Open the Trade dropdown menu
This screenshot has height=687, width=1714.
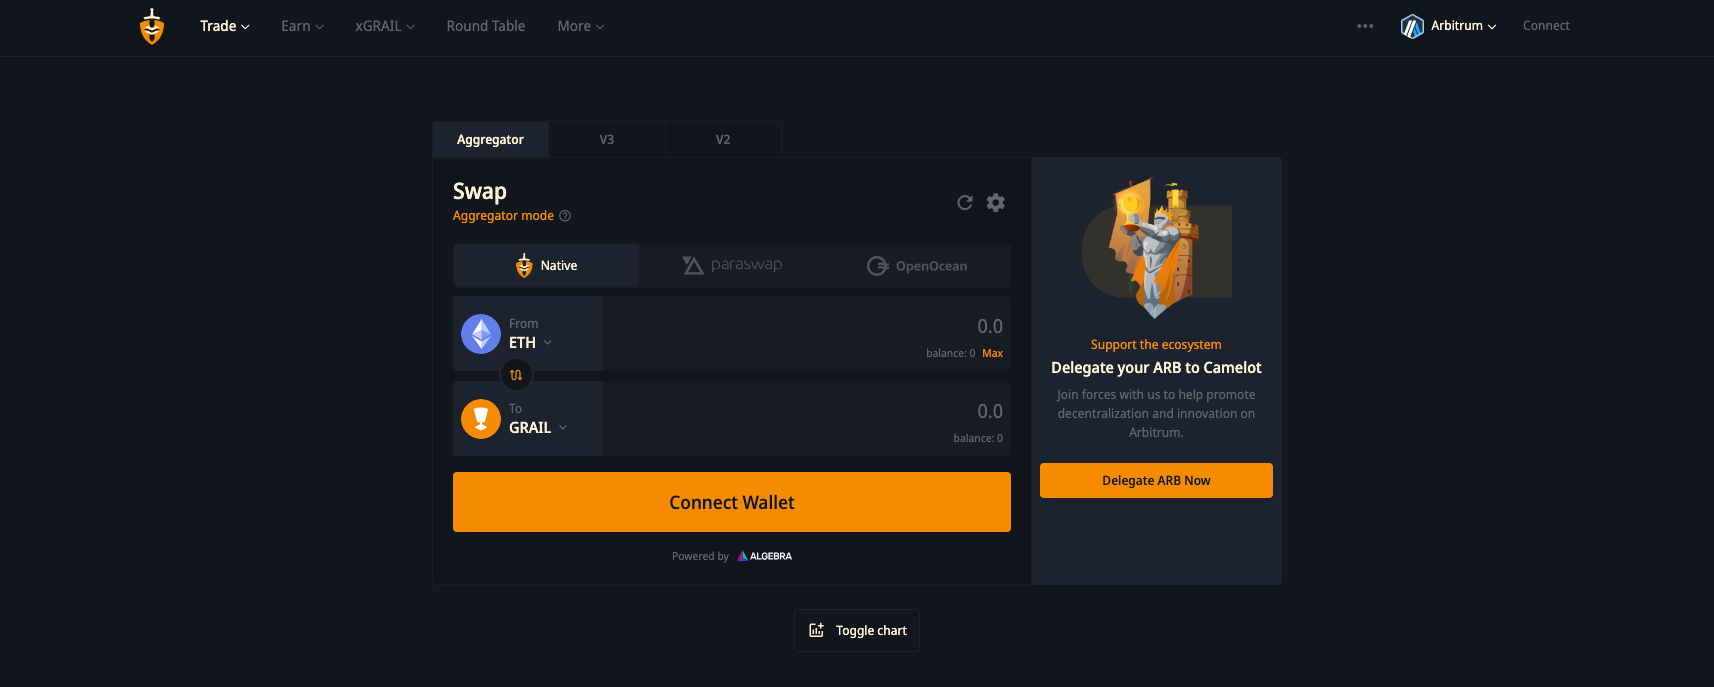pyautogui.click(x=225, y=26)
